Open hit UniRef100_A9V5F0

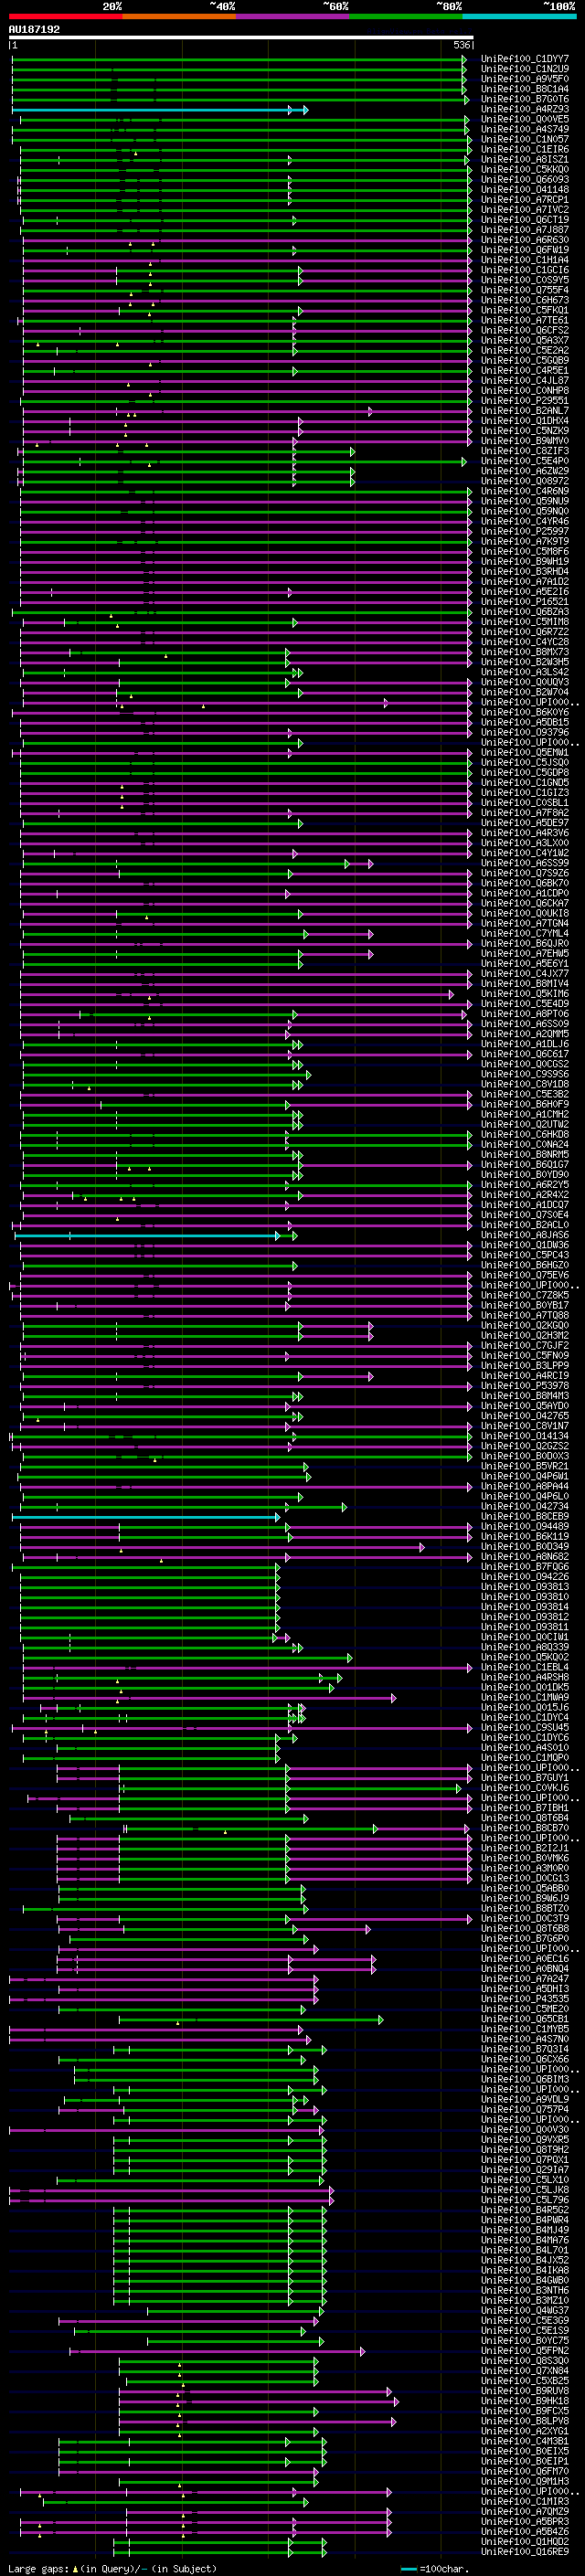(524, 79)
